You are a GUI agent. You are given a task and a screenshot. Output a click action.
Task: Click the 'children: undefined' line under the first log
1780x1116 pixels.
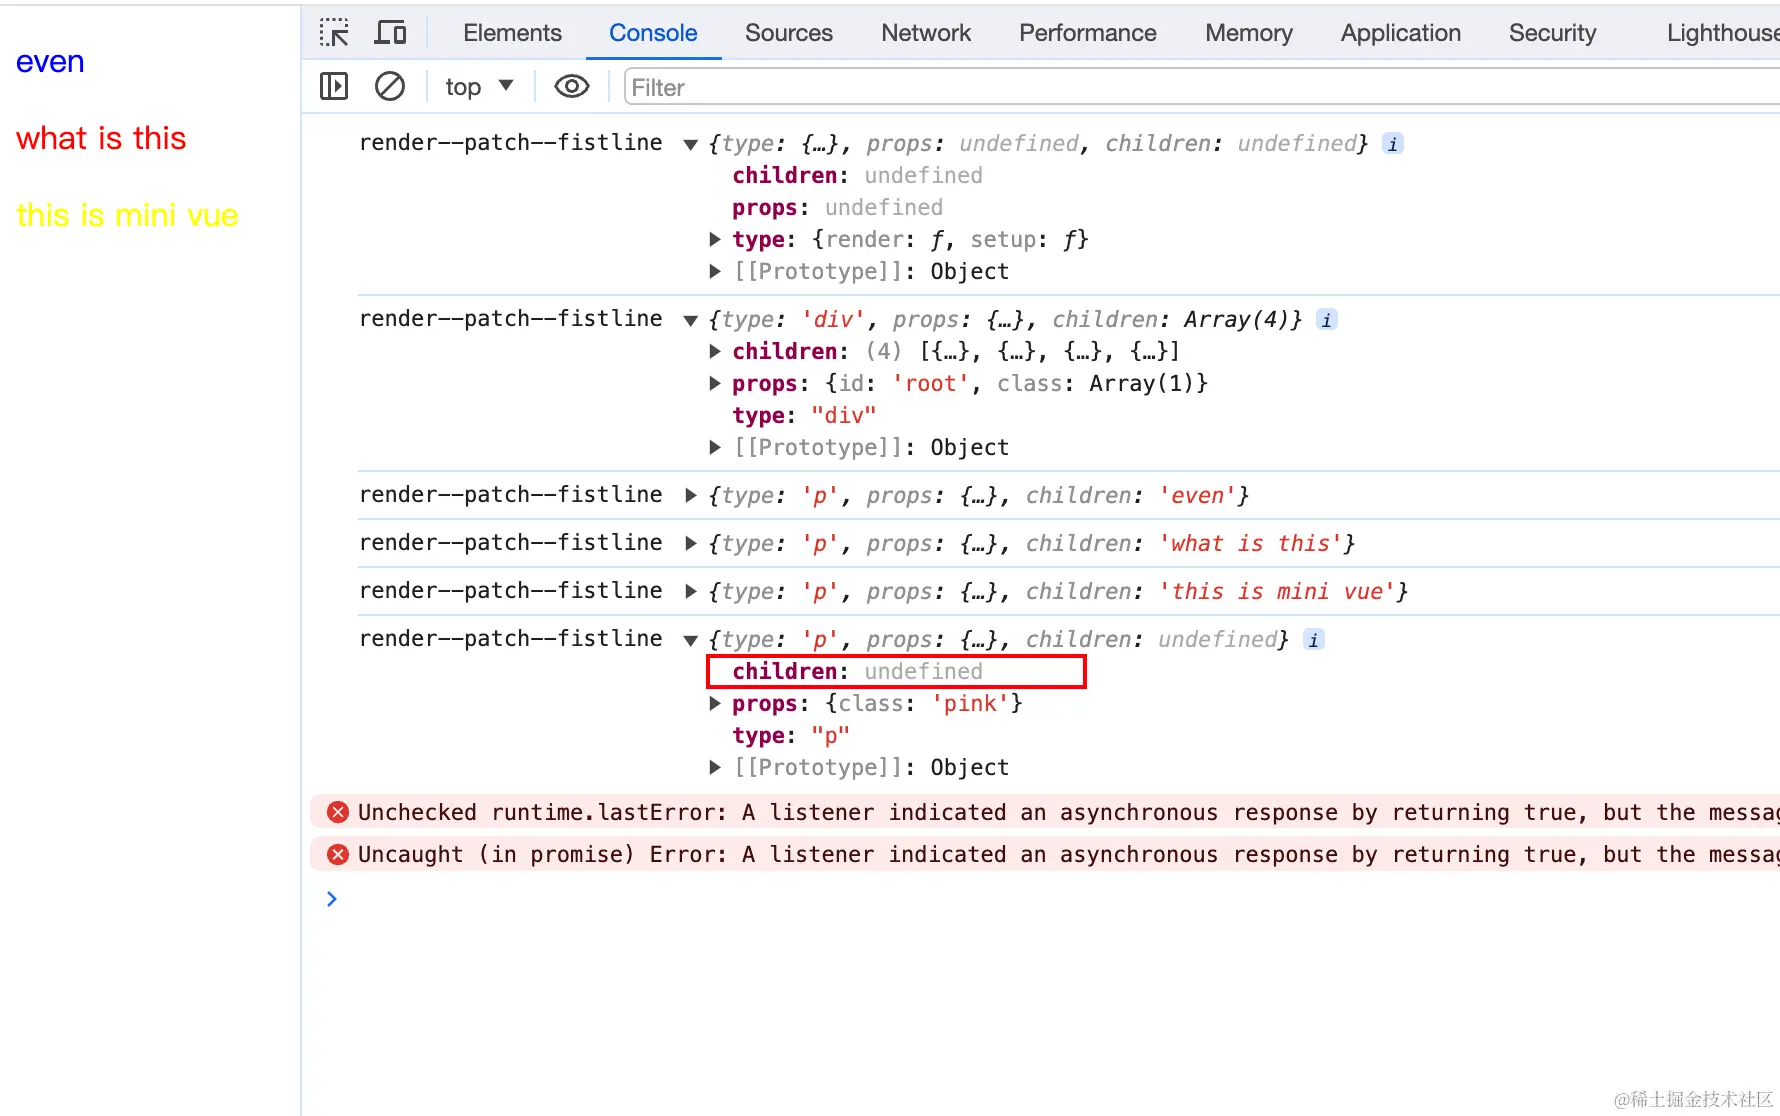pos(857,175)
